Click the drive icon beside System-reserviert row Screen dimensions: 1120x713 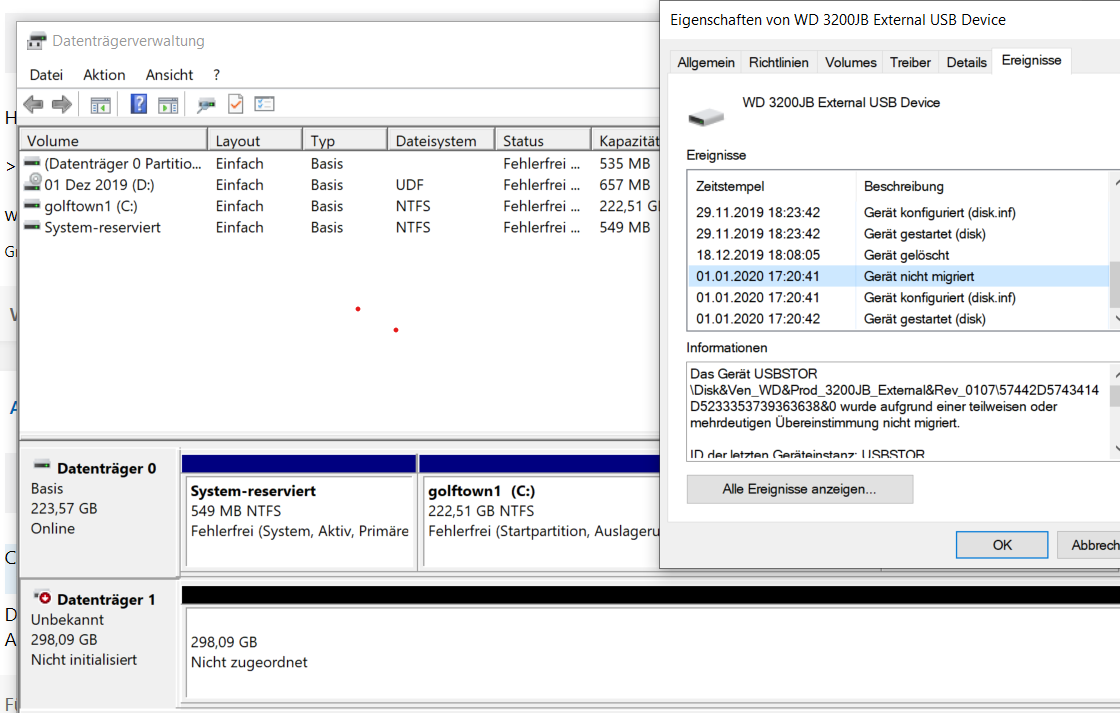[32, 226]
